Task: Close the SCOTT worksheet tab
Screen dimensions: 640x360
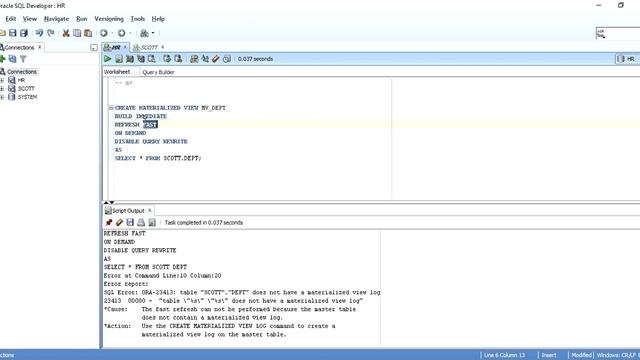Action: [162, 47]
